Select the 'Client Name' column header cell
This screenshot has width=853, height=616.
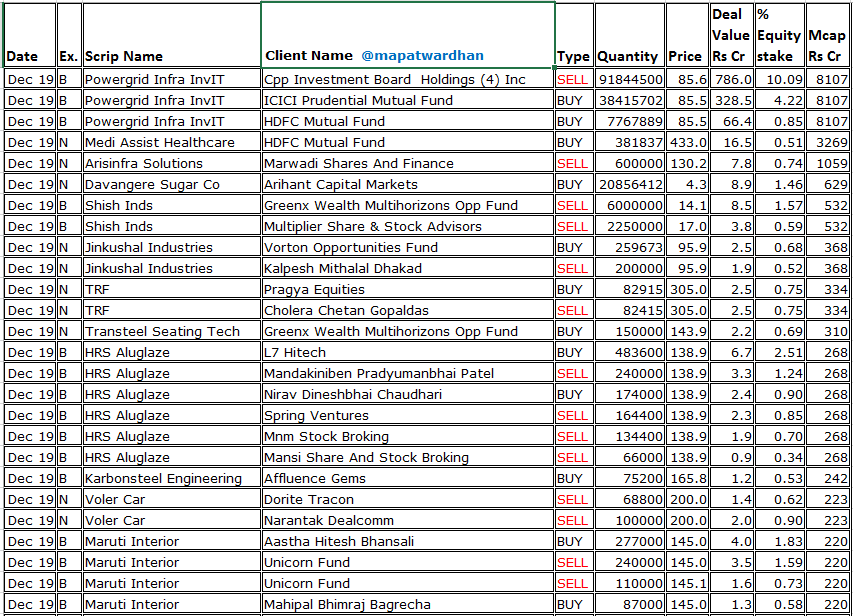coord(408,35)
